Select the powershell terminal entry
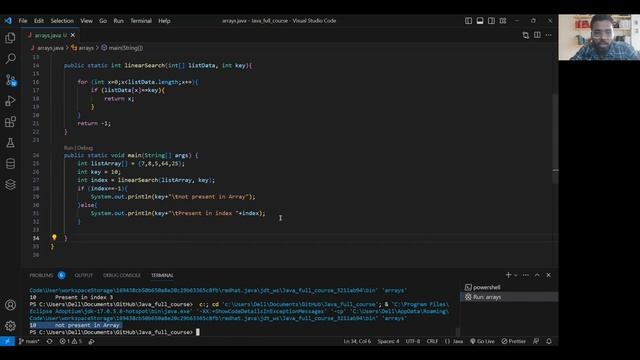Screen dimensions: 640x360 click(509, 287)
